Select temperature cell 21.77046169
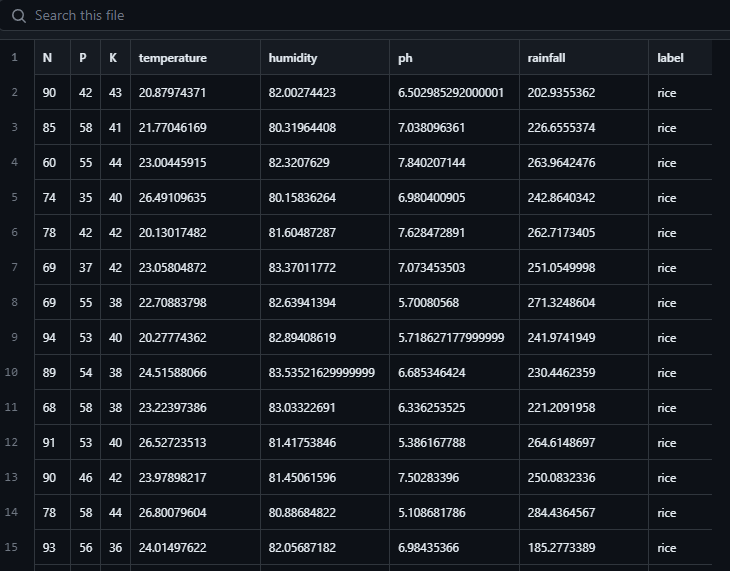This screenshot has height=571, width=730. [x=196, y=127]
